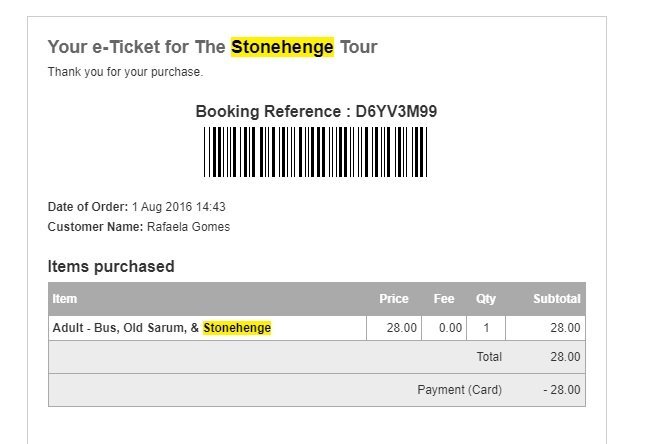Screen dimensions: 657x444
Task: Click the -28.00 payment amount
Action: pyautogui.click(x=562, y=390)
